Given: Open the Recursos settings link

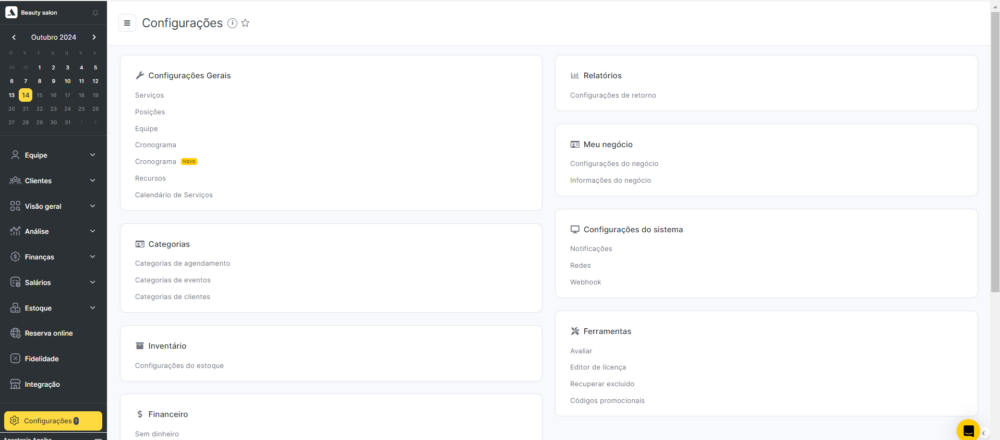Looking at the screenshot, I should (x=151, y=178).
